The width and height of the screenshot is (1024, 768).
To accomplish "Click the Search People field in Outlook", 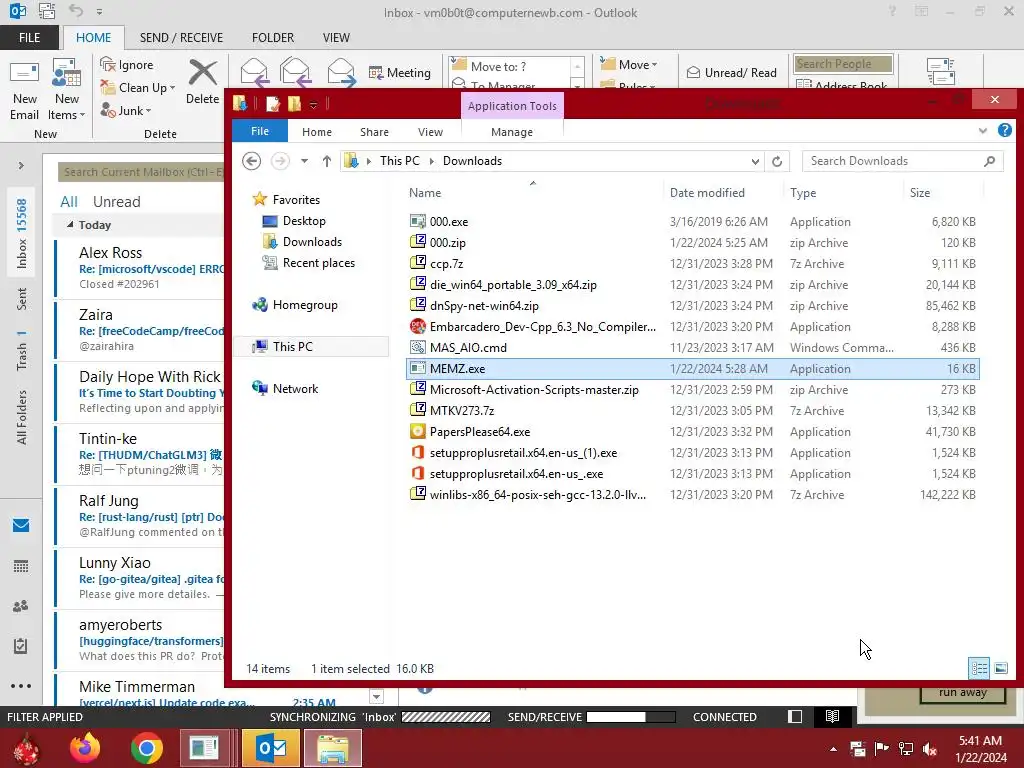I will (x=843, y=64).
